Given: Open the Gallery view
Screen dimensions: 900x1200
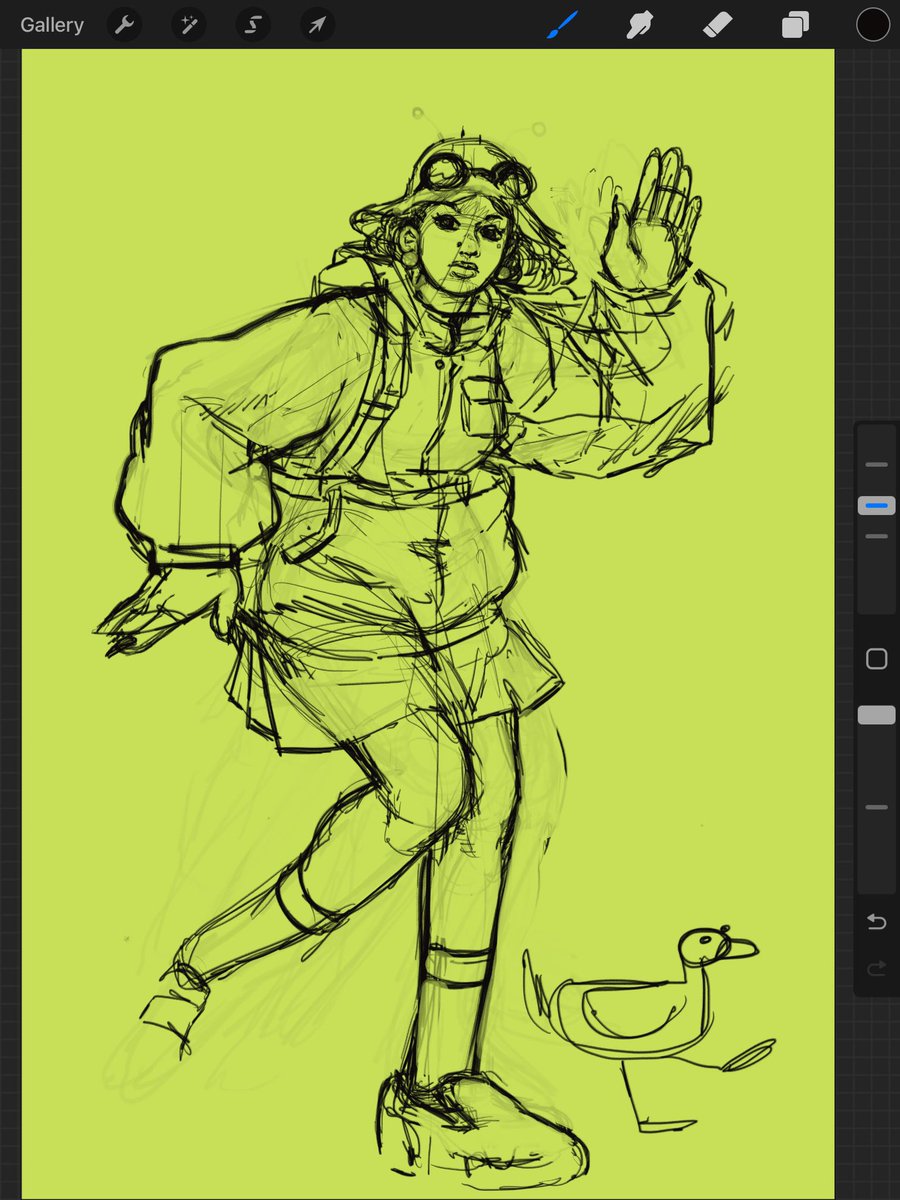Looking at the screenshot, I should tap(52, 25).
